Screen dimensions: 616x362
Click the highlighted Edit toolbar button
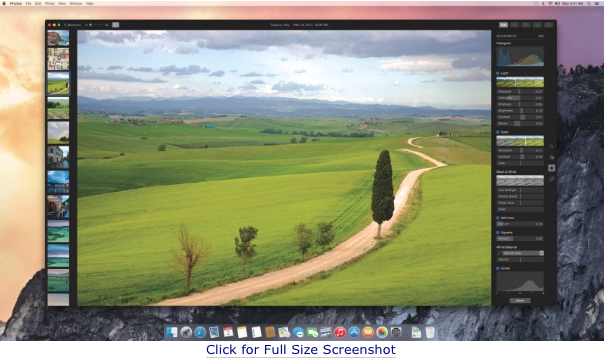[x=503, y=25]
